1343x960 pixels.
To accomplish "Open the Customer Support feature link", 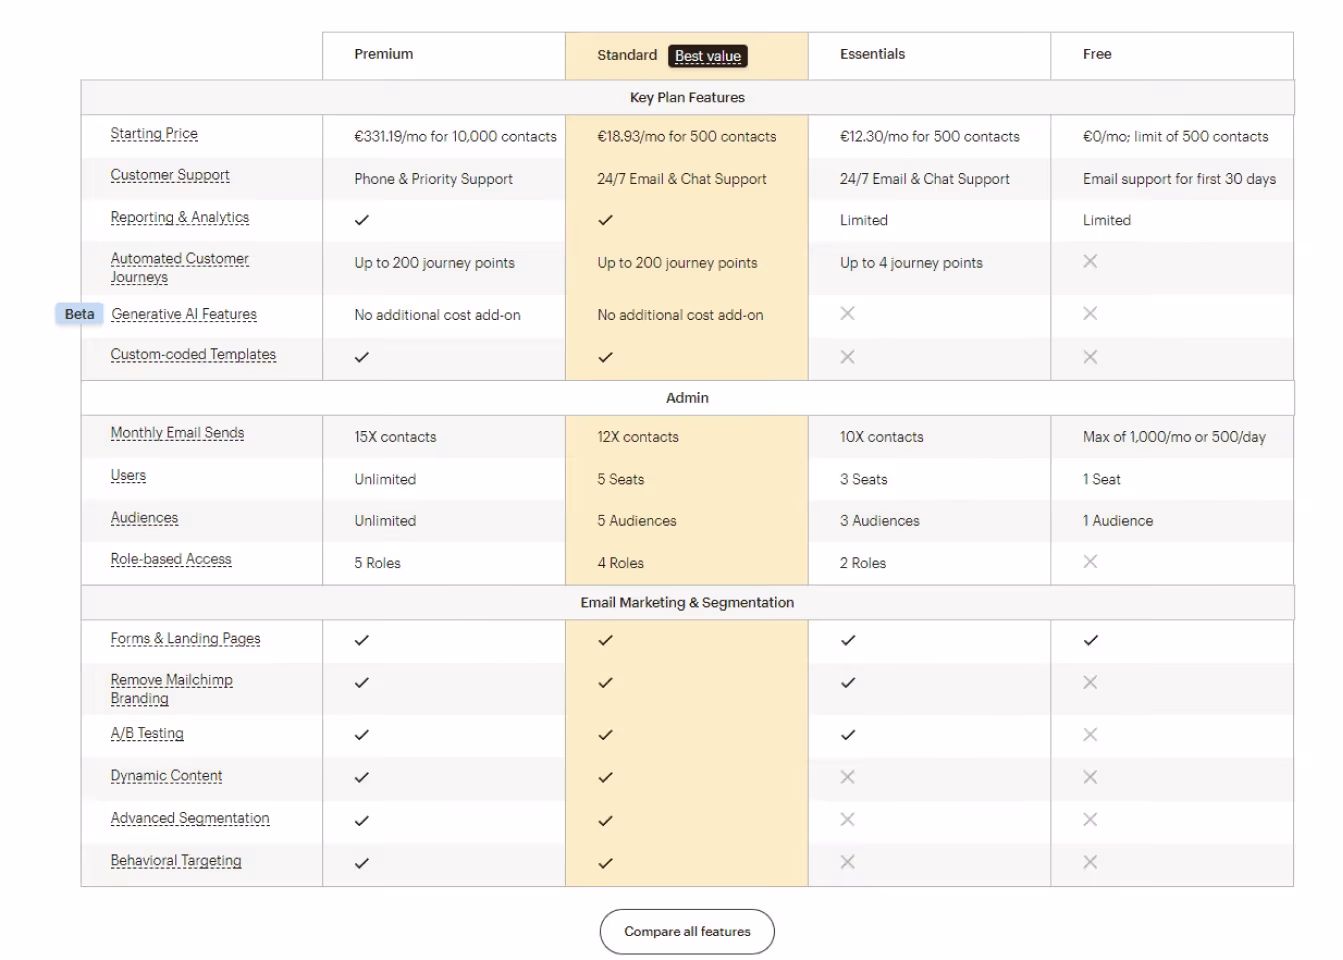I will point(170,175).
